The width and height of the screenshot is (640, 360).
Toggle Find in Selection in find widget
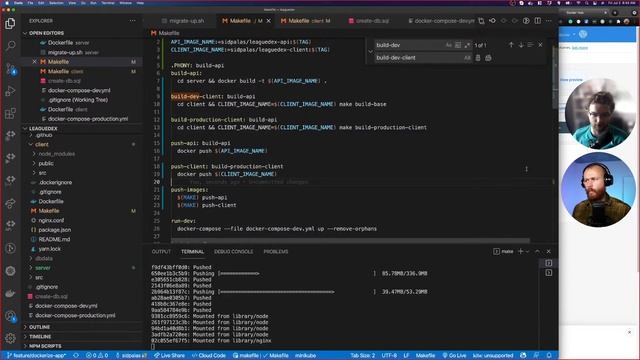[530, 45]
